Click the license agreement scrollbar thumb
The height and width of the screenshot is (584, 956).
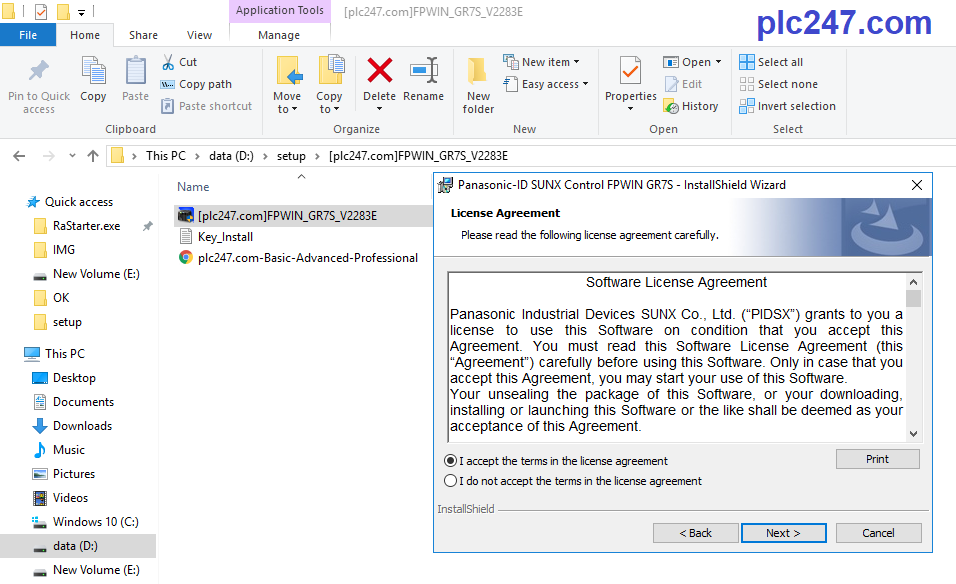tap(913, 298)
